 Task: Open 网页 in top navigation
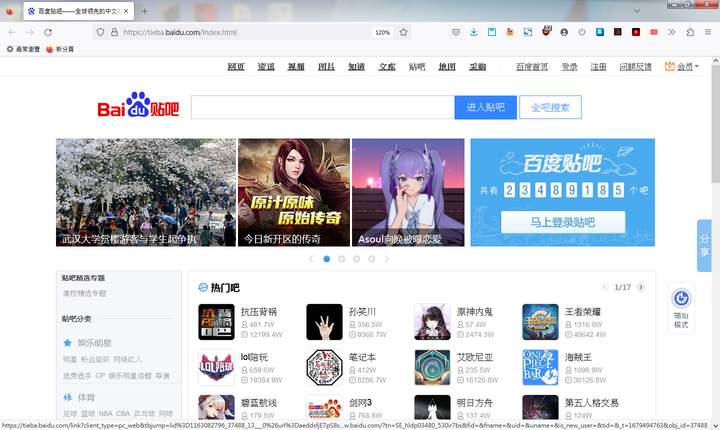click(236, 67)
